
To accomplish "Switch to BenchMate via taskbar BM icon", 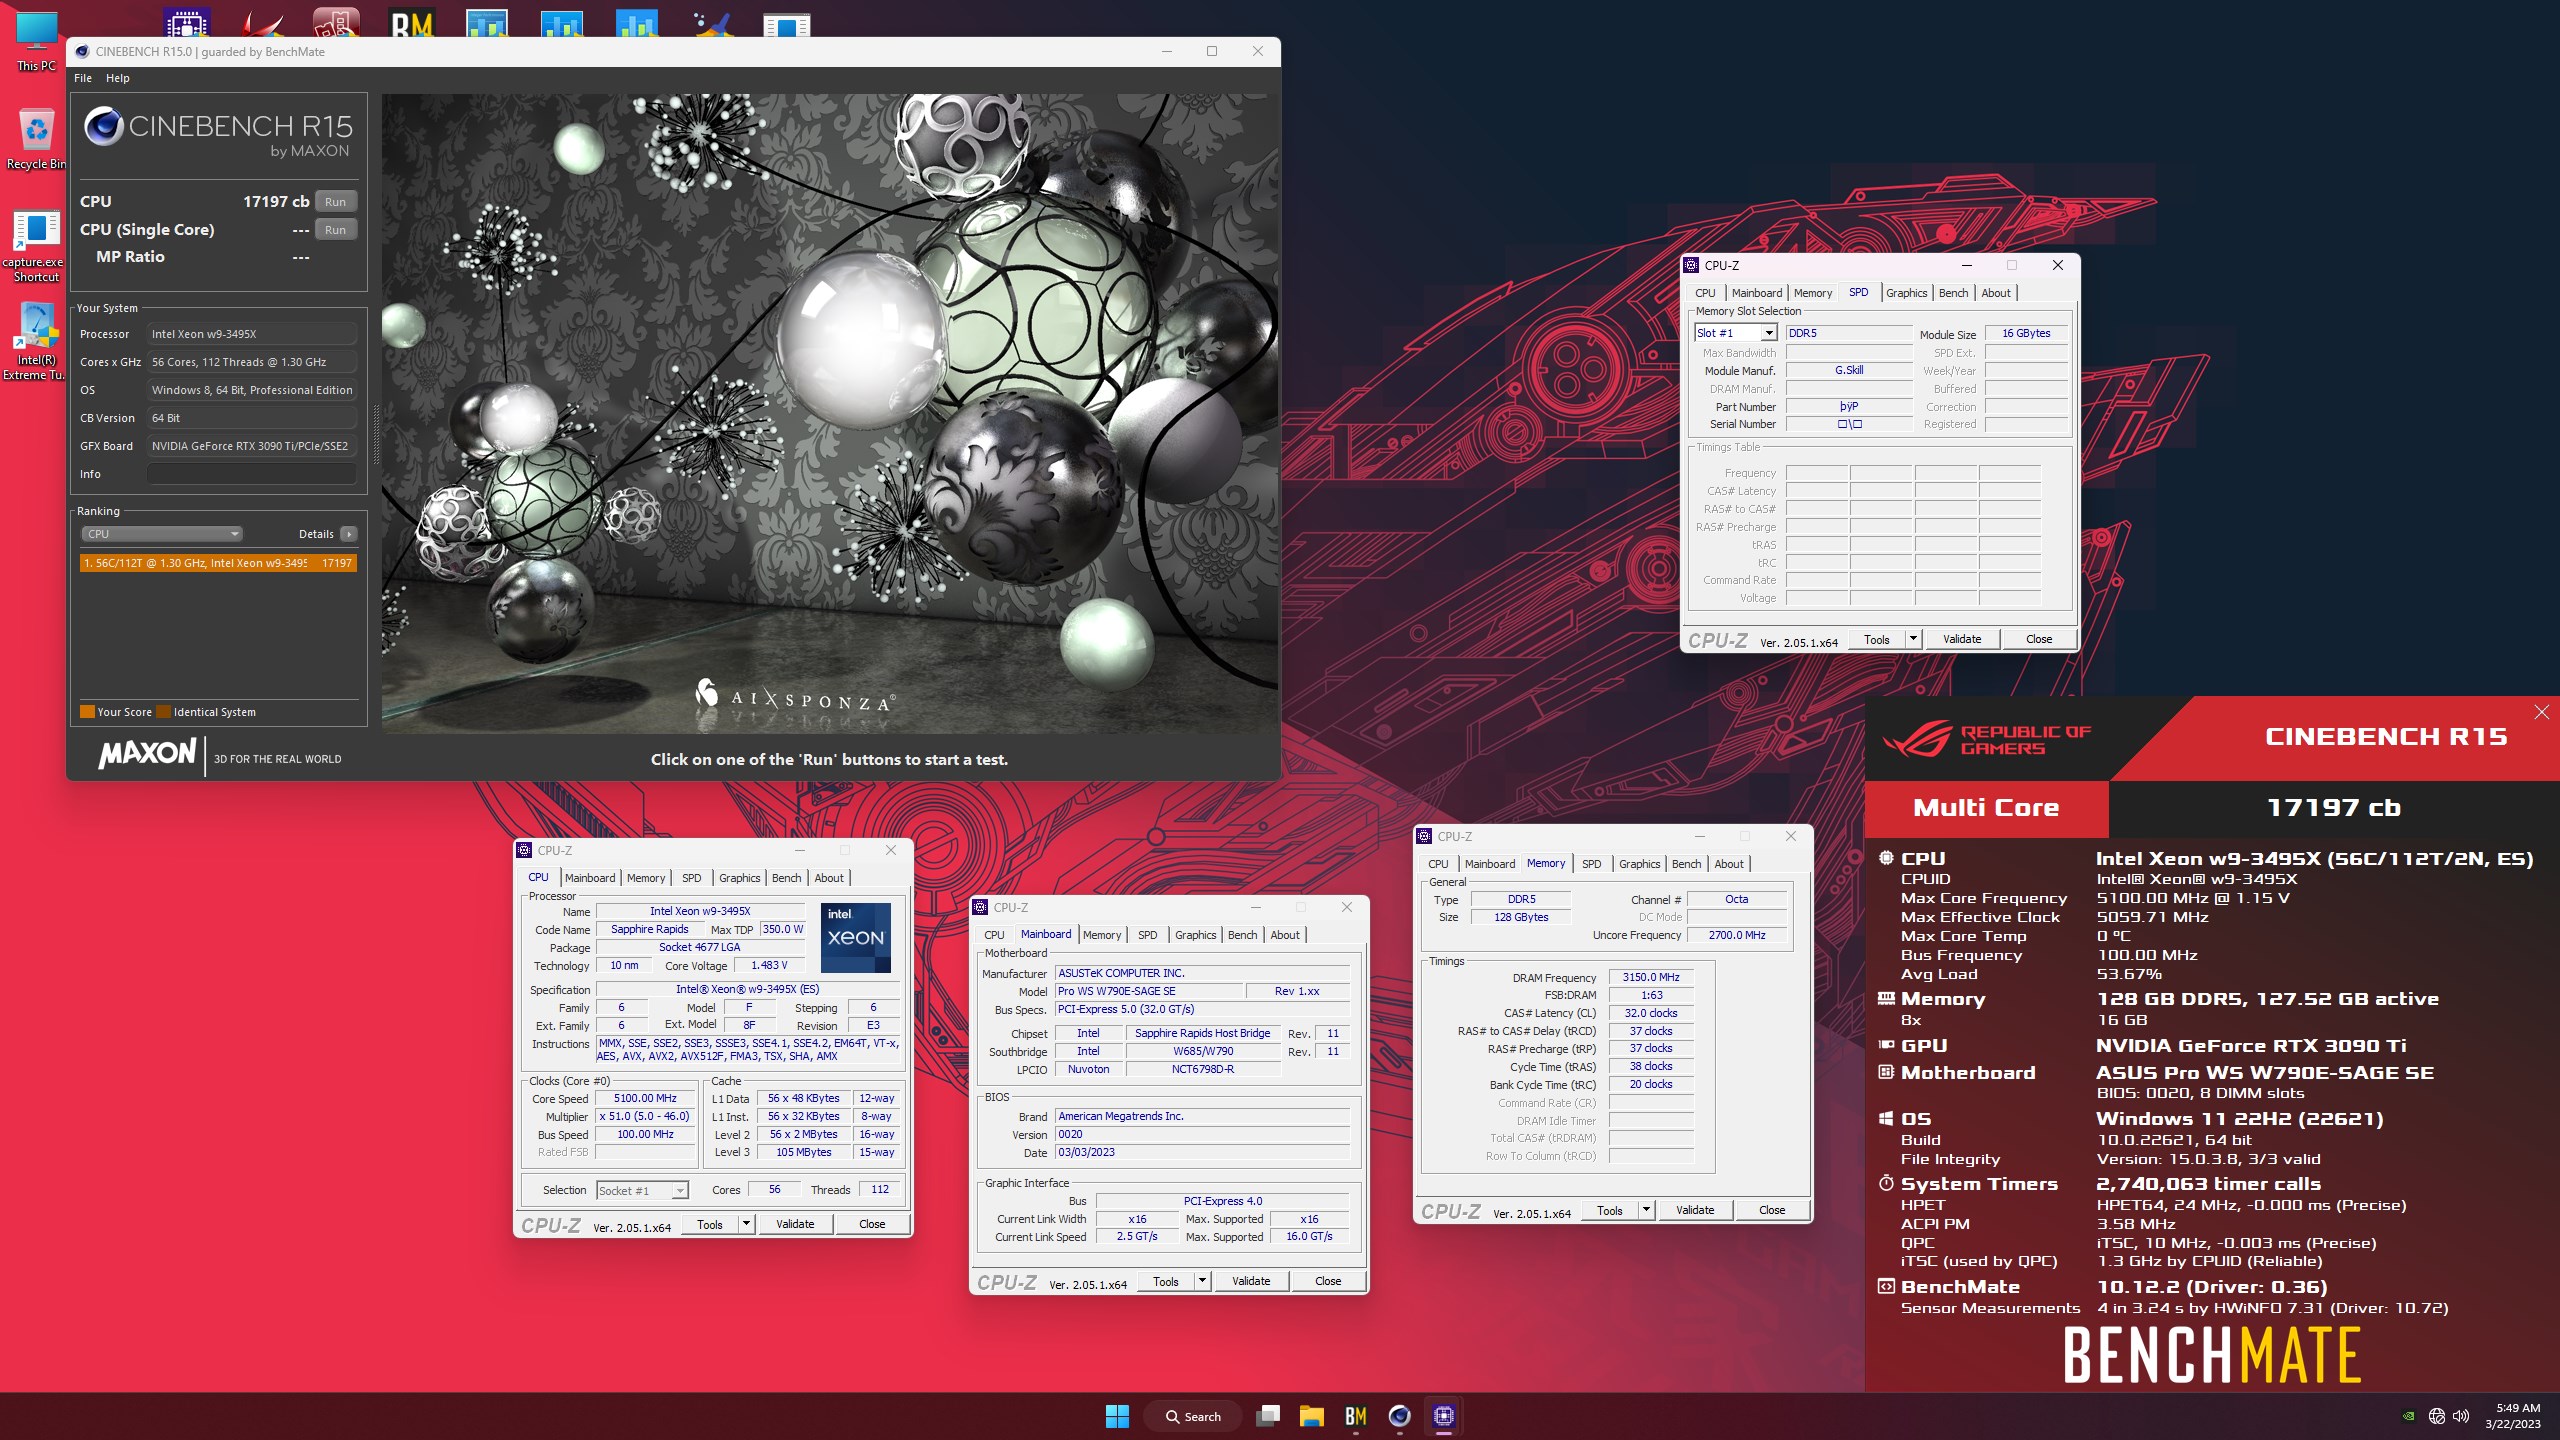I will 1355,1416.
